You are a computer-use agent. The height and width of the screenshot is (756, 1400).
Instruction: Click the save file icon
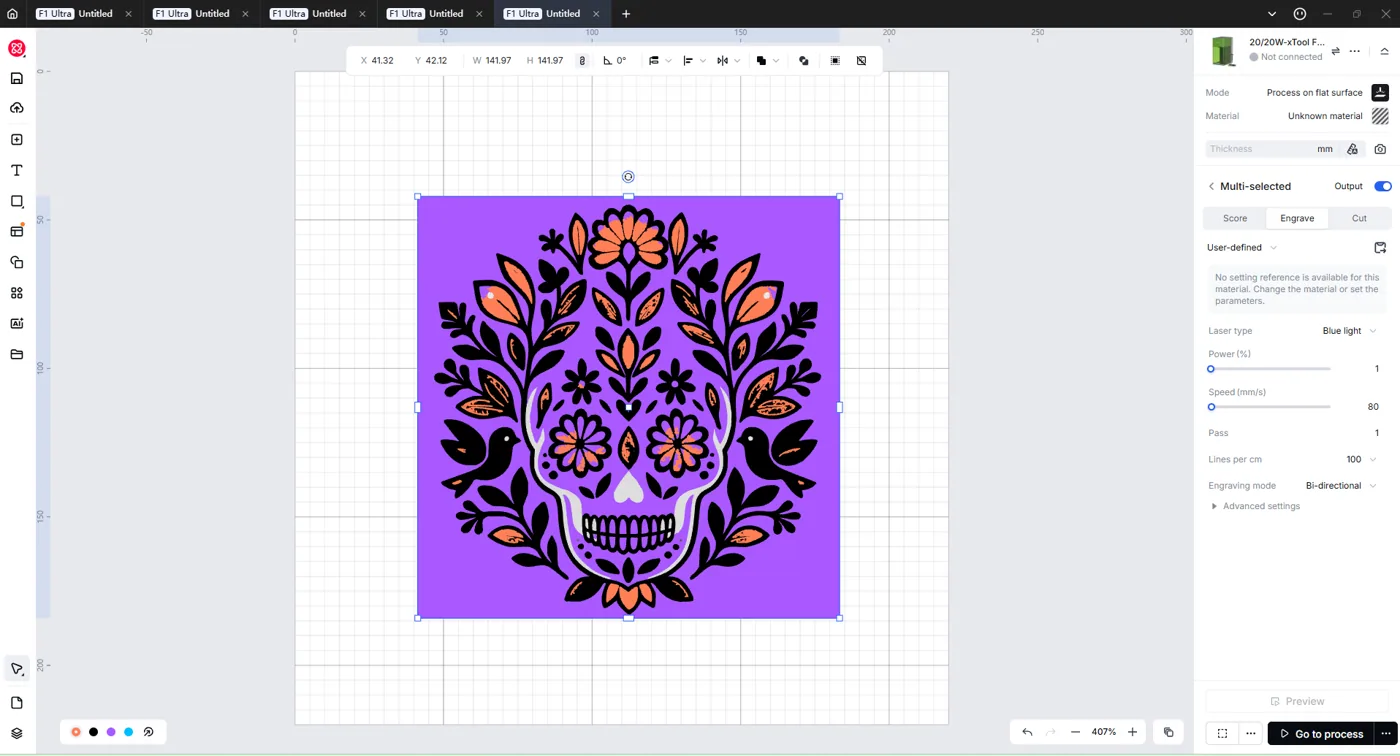pos(16,78)
